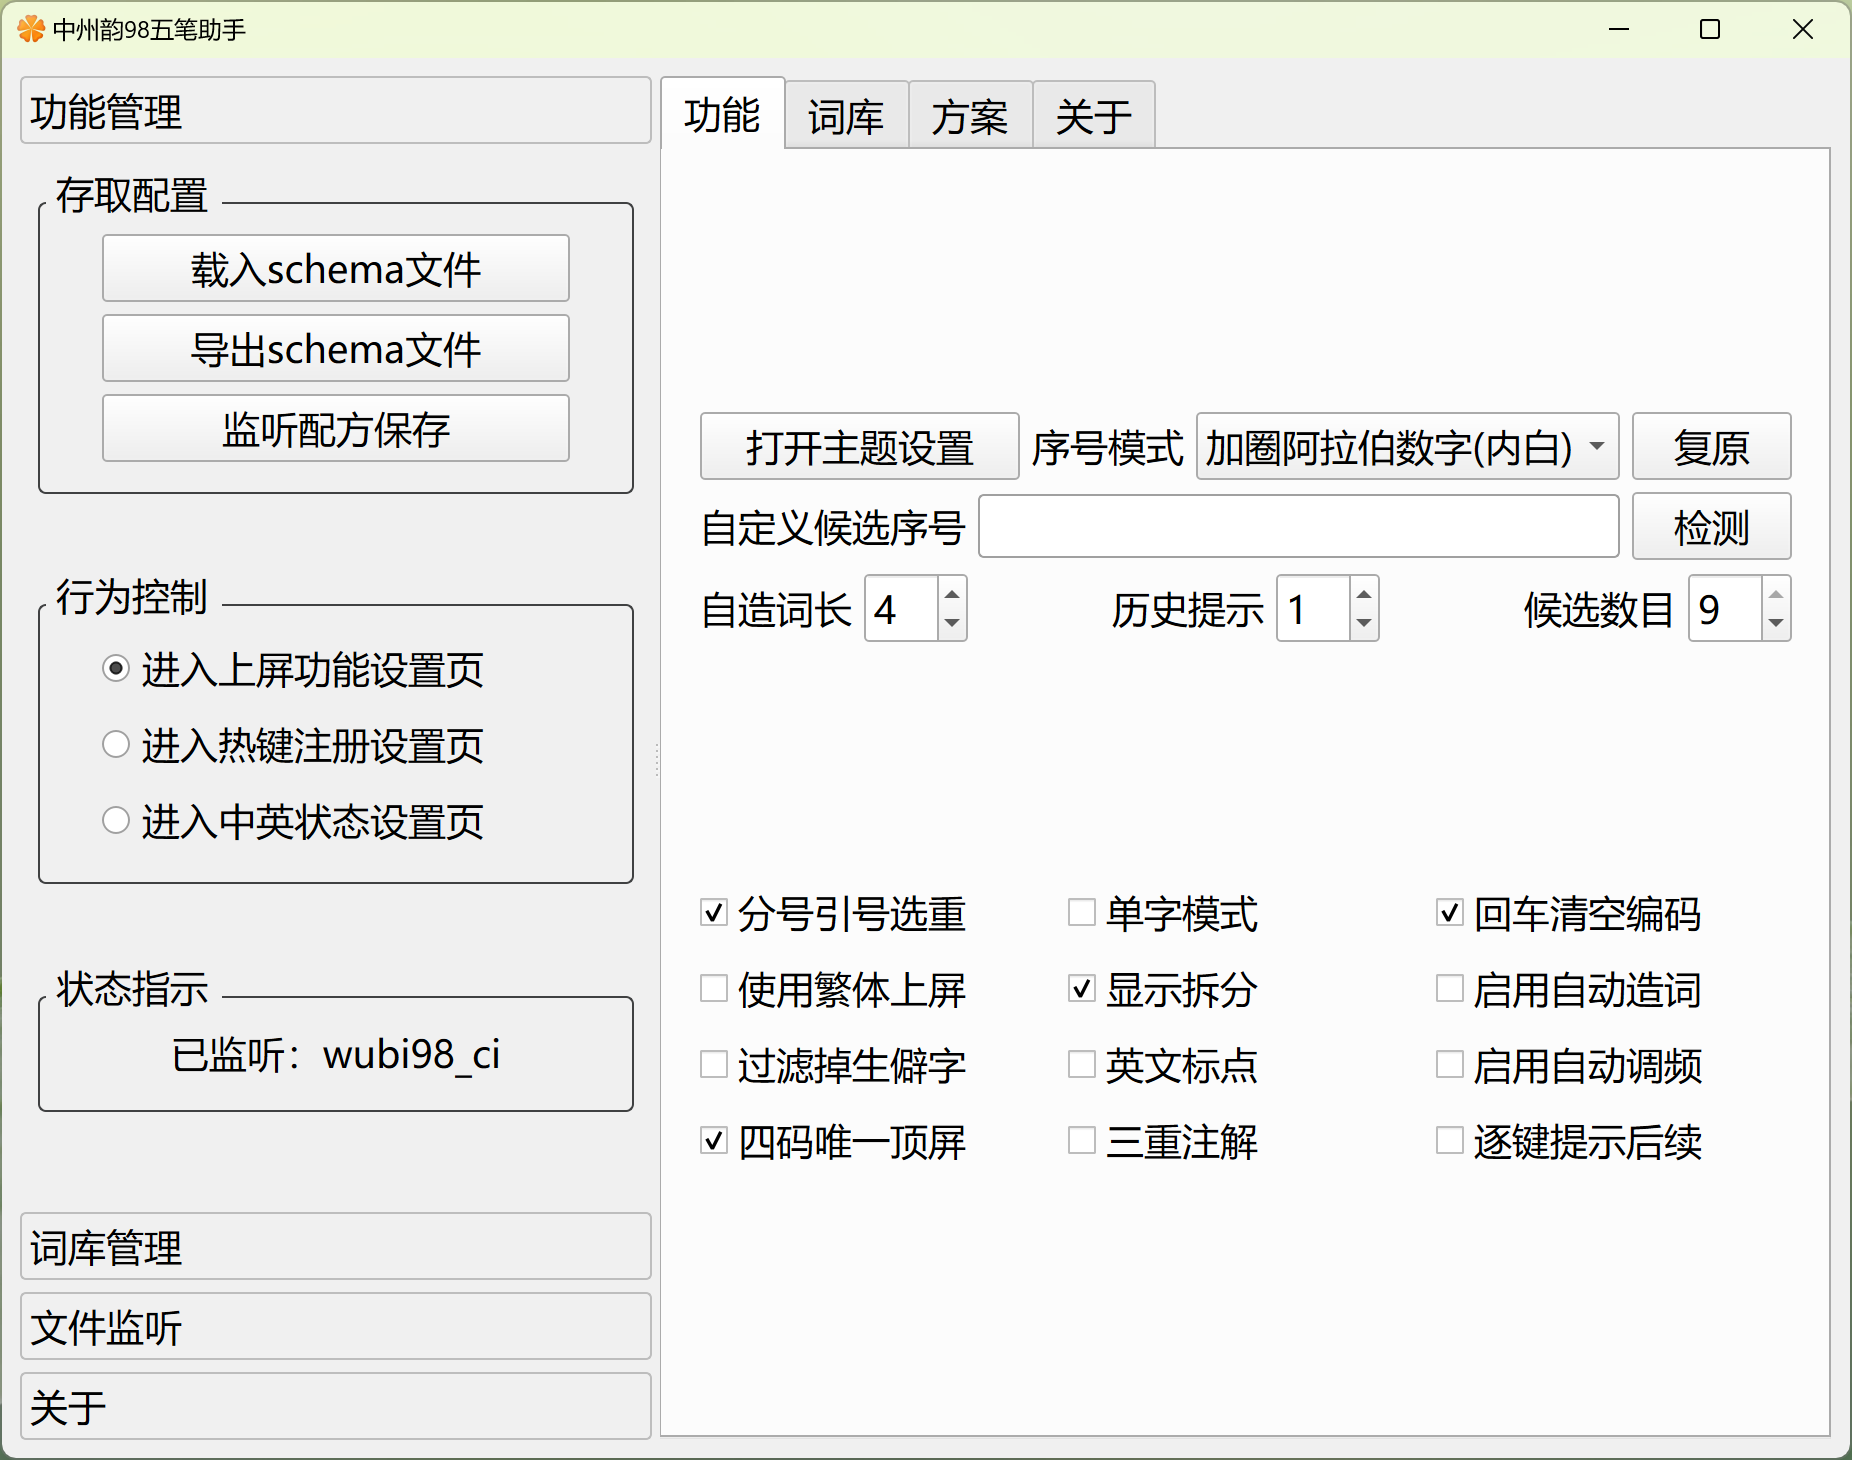Image resolution: width=1852 pixels, height=1460 pixels.
Task: Increase 候选数目 value with up arrow
Action: 1776,594
